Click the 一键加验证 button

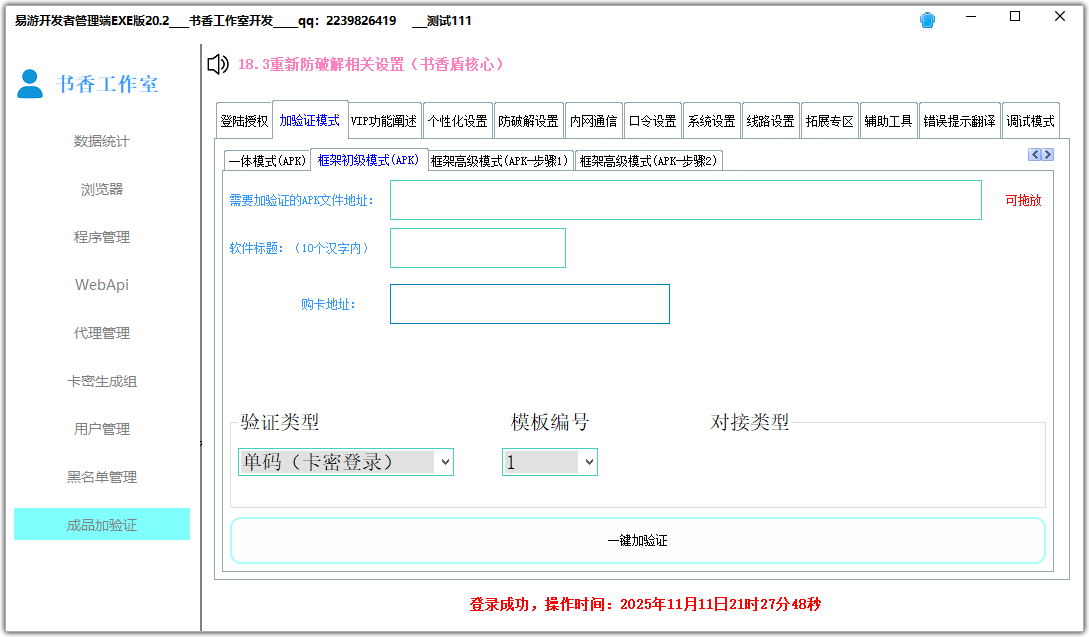(640, 539)
